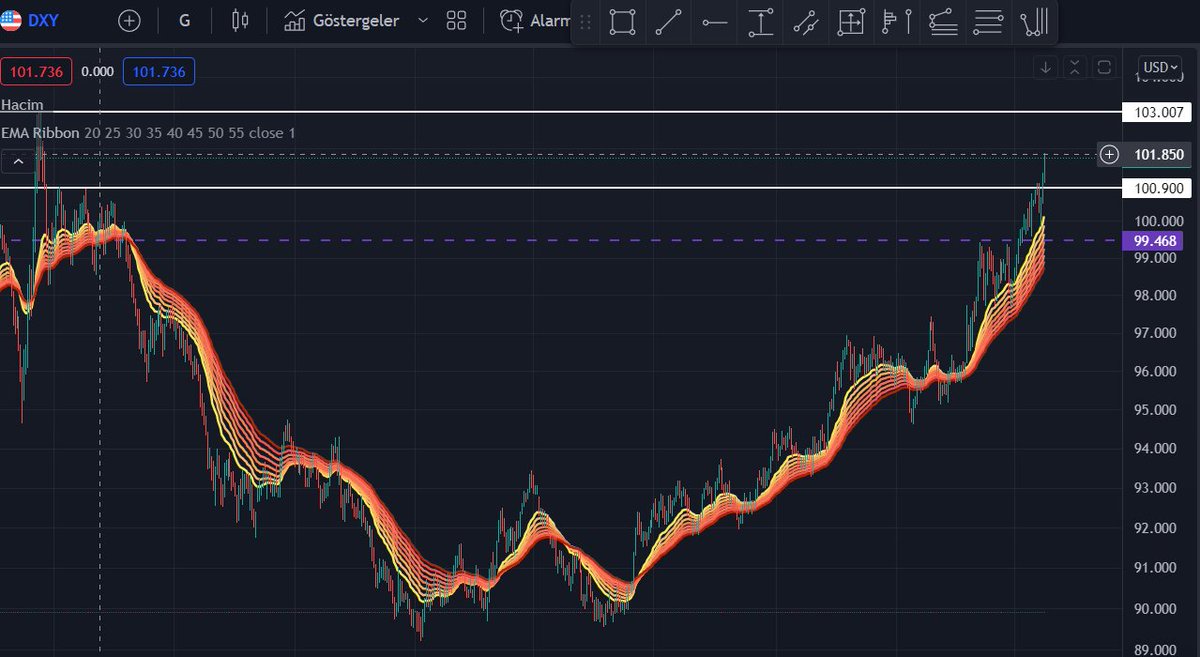Viewport: 1200px width, 657px height.
Task: Expand the favorite indicators dropdown arrow
Action: 423,20
